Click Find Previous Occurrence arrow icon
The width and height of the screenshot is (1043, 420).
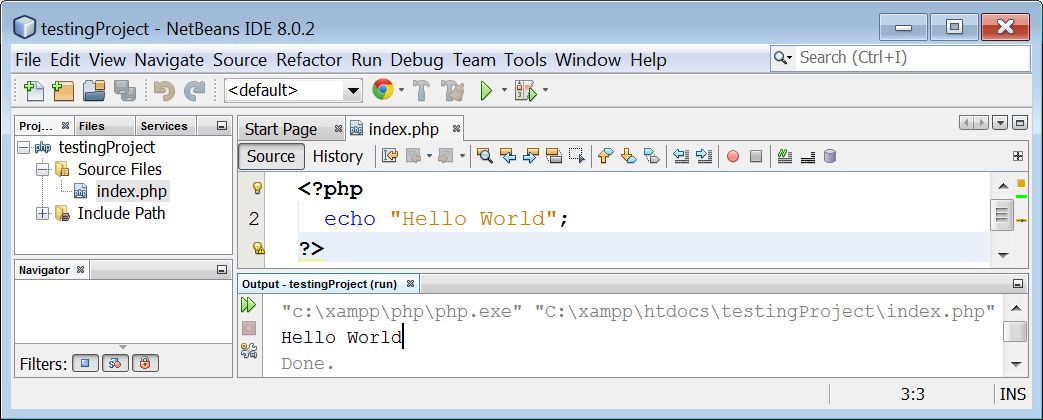tap(508, 156)
